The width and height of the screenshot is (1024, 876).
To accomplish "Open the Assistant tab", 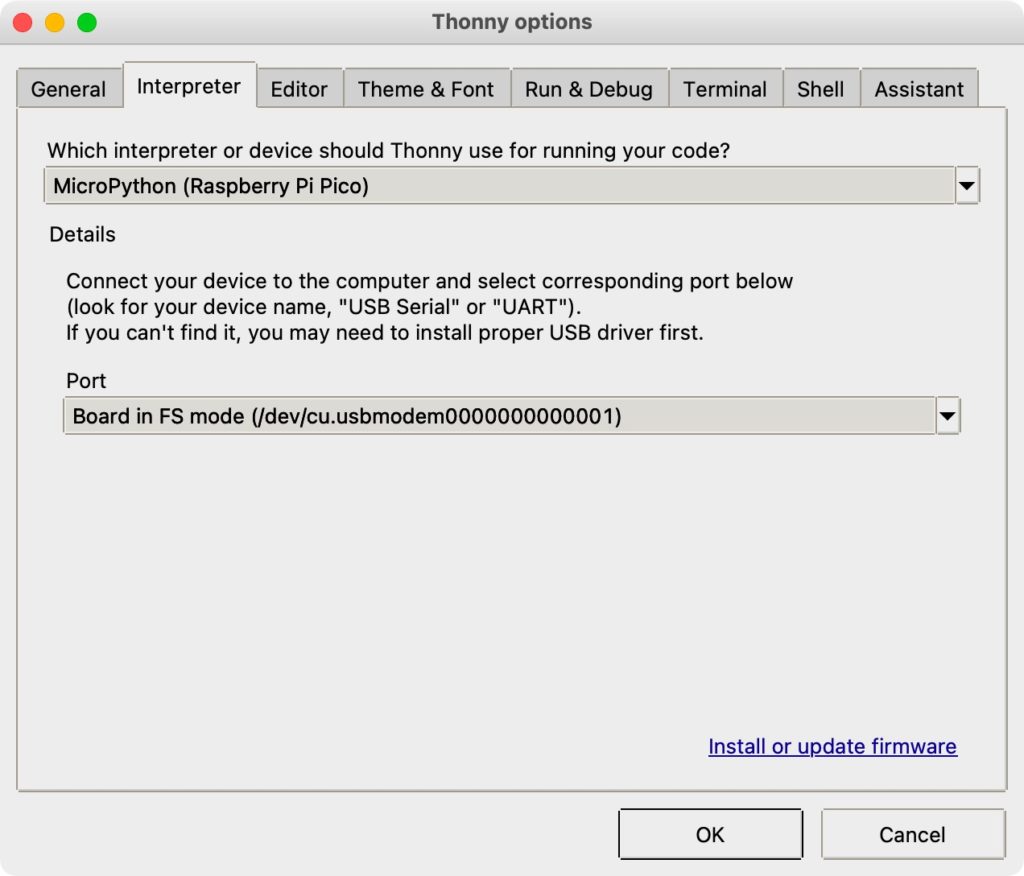I will (919, 89).
